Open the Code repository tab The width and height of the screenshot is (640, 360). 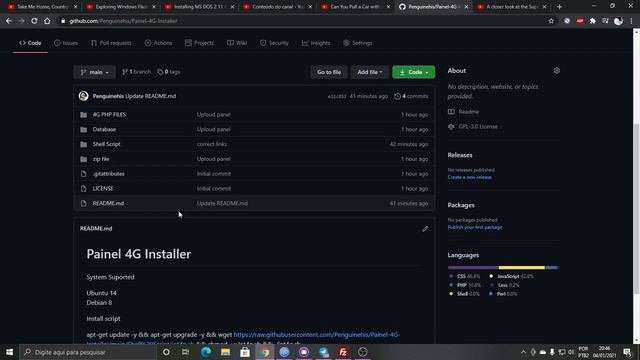point(30,43)
